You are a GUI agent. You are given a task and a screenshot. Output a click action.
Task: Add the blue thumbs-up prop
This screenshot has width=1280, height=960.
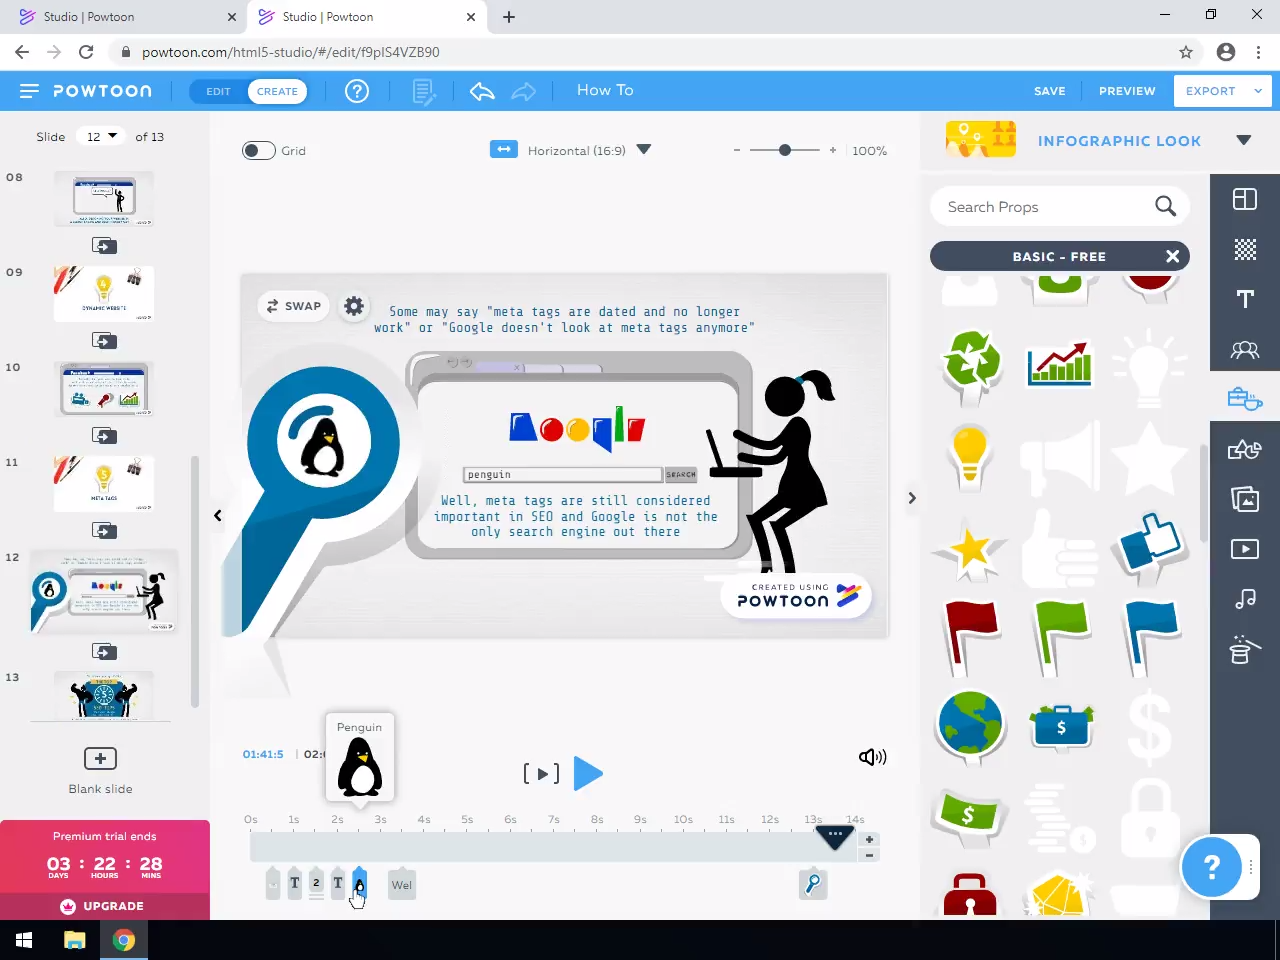point(1150,546)
